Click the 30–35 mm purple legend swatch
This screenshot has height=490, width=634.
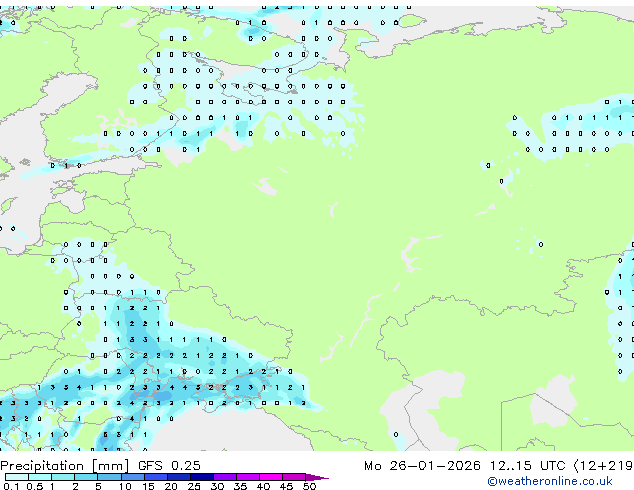tap(225, 477)
